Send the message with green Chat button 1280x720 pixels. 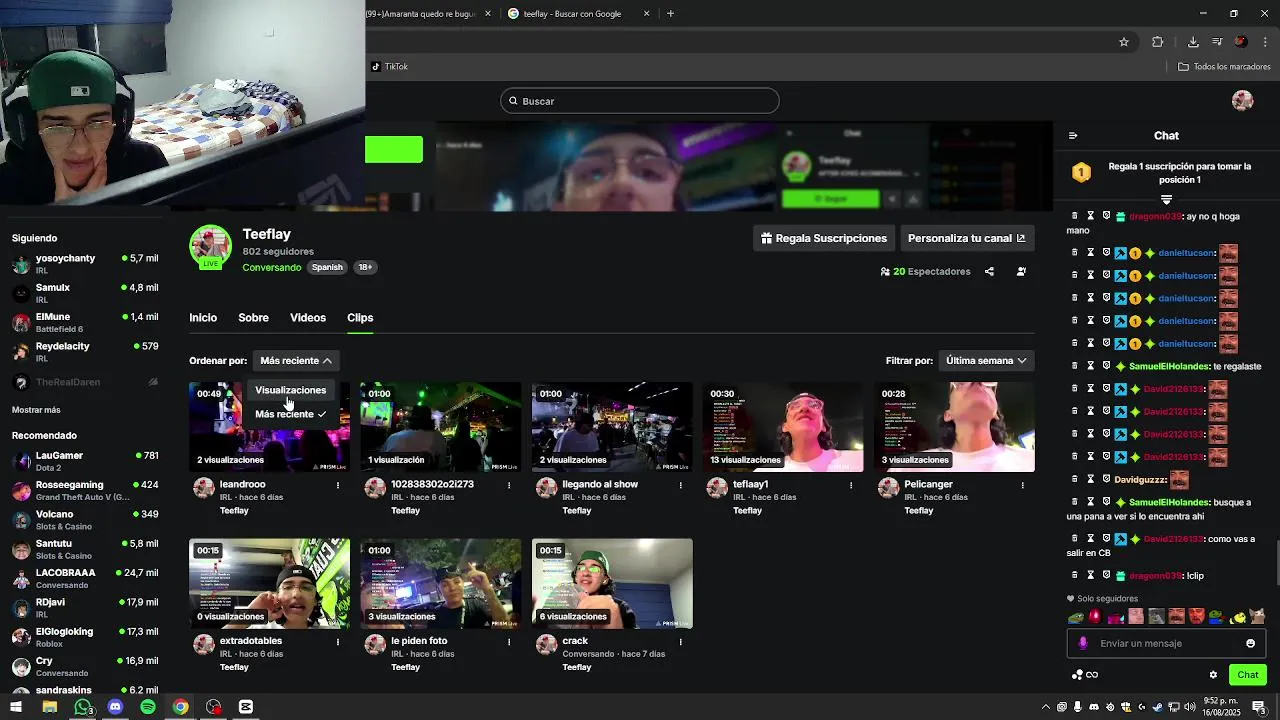1248,675
